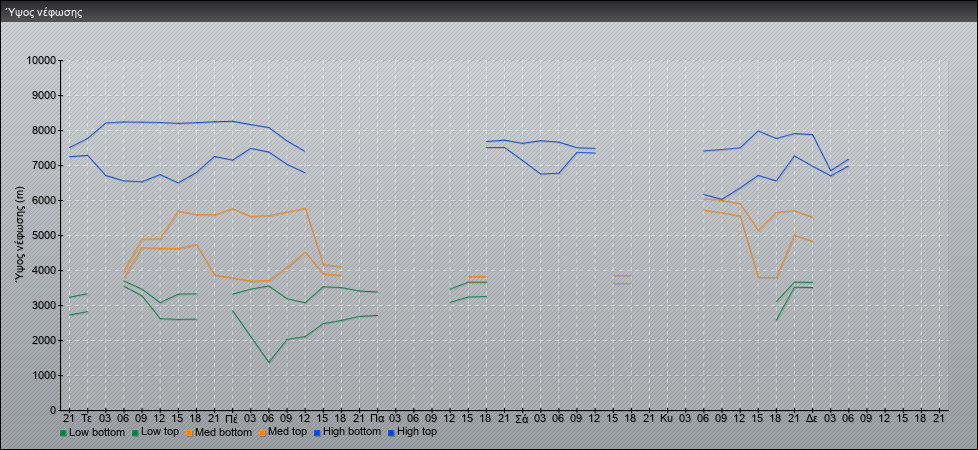Screen dimensions: 978x450
Task: Click the 'Τε' day label on the time axis
Action: (87, 418)
